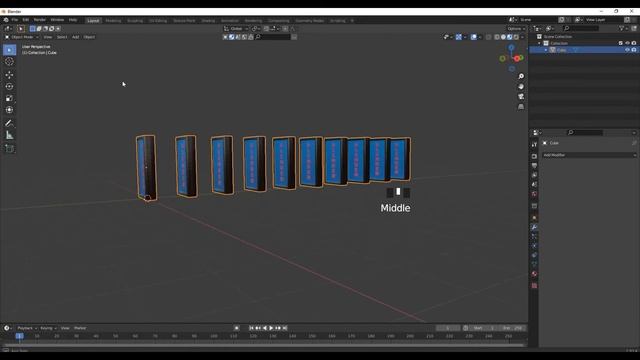This screenshot has height=360, width=640.
Task: Select the Transform tool
Action: (x=9, y=110)
